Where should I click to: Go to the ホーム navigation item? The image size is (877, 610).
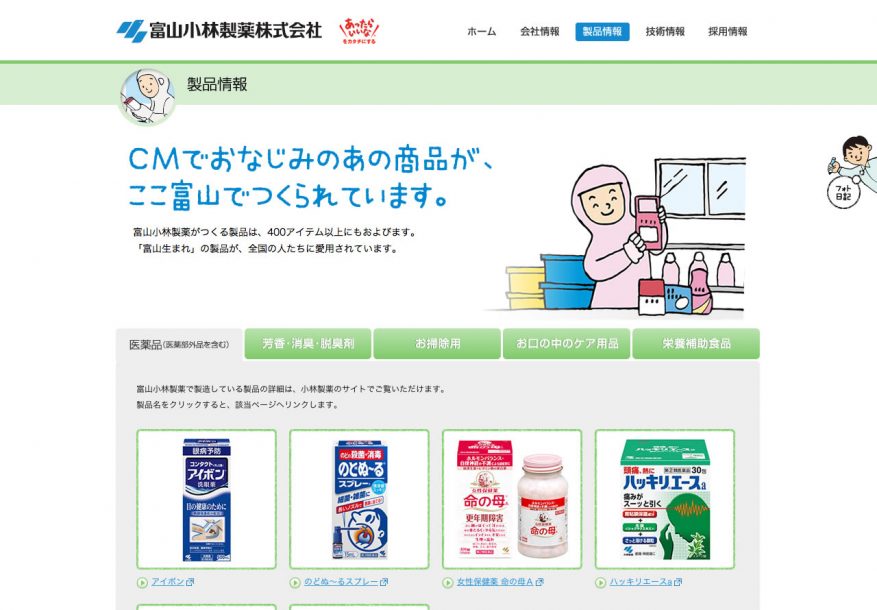tap(482, 31)
